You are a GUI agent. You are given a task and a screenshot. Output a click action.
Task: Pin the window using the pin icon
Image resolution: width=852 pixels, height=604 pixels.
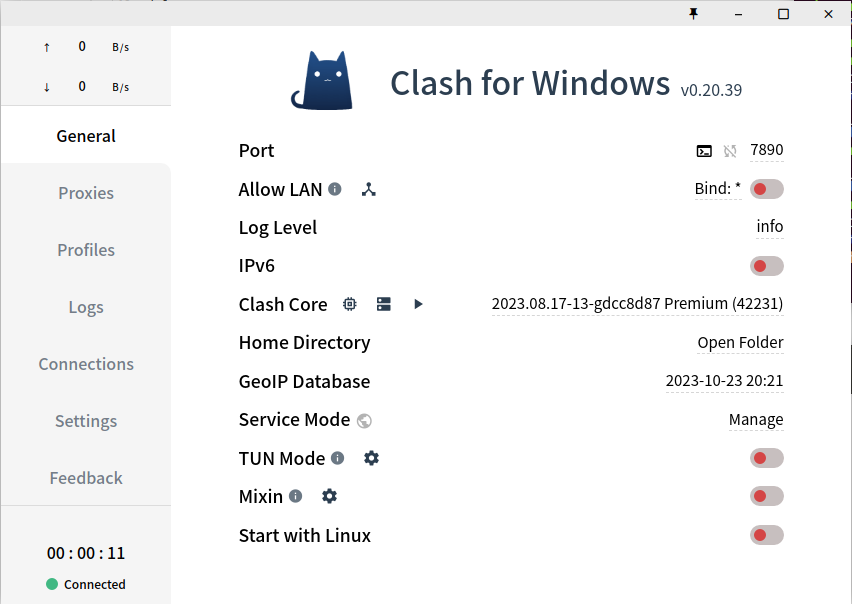[x=693, y=14]
